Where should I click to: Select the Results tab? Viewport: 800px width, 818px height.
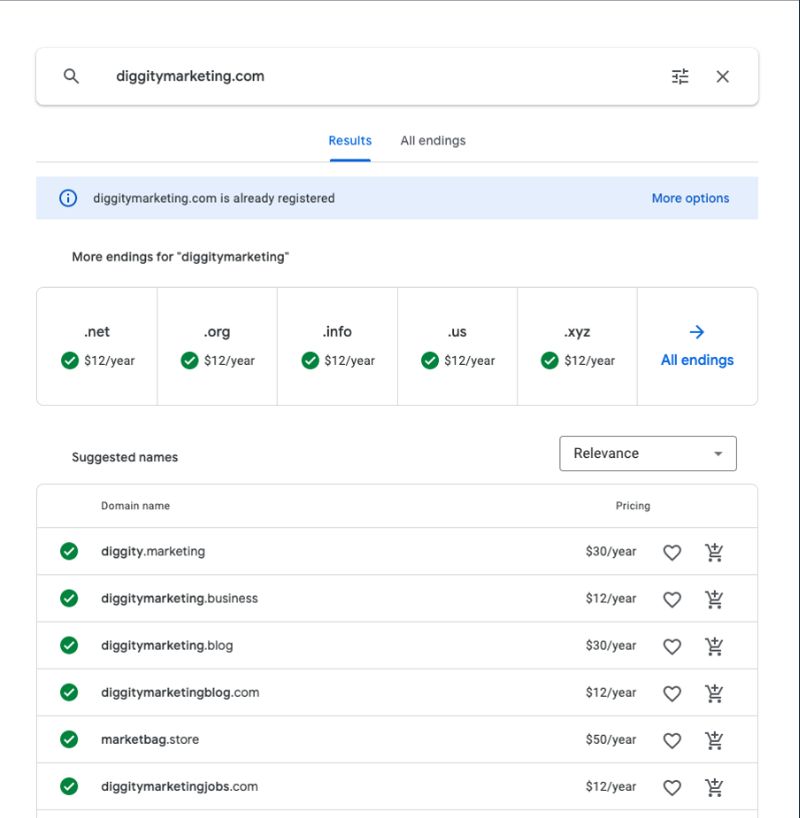click(x=350, y=141)
